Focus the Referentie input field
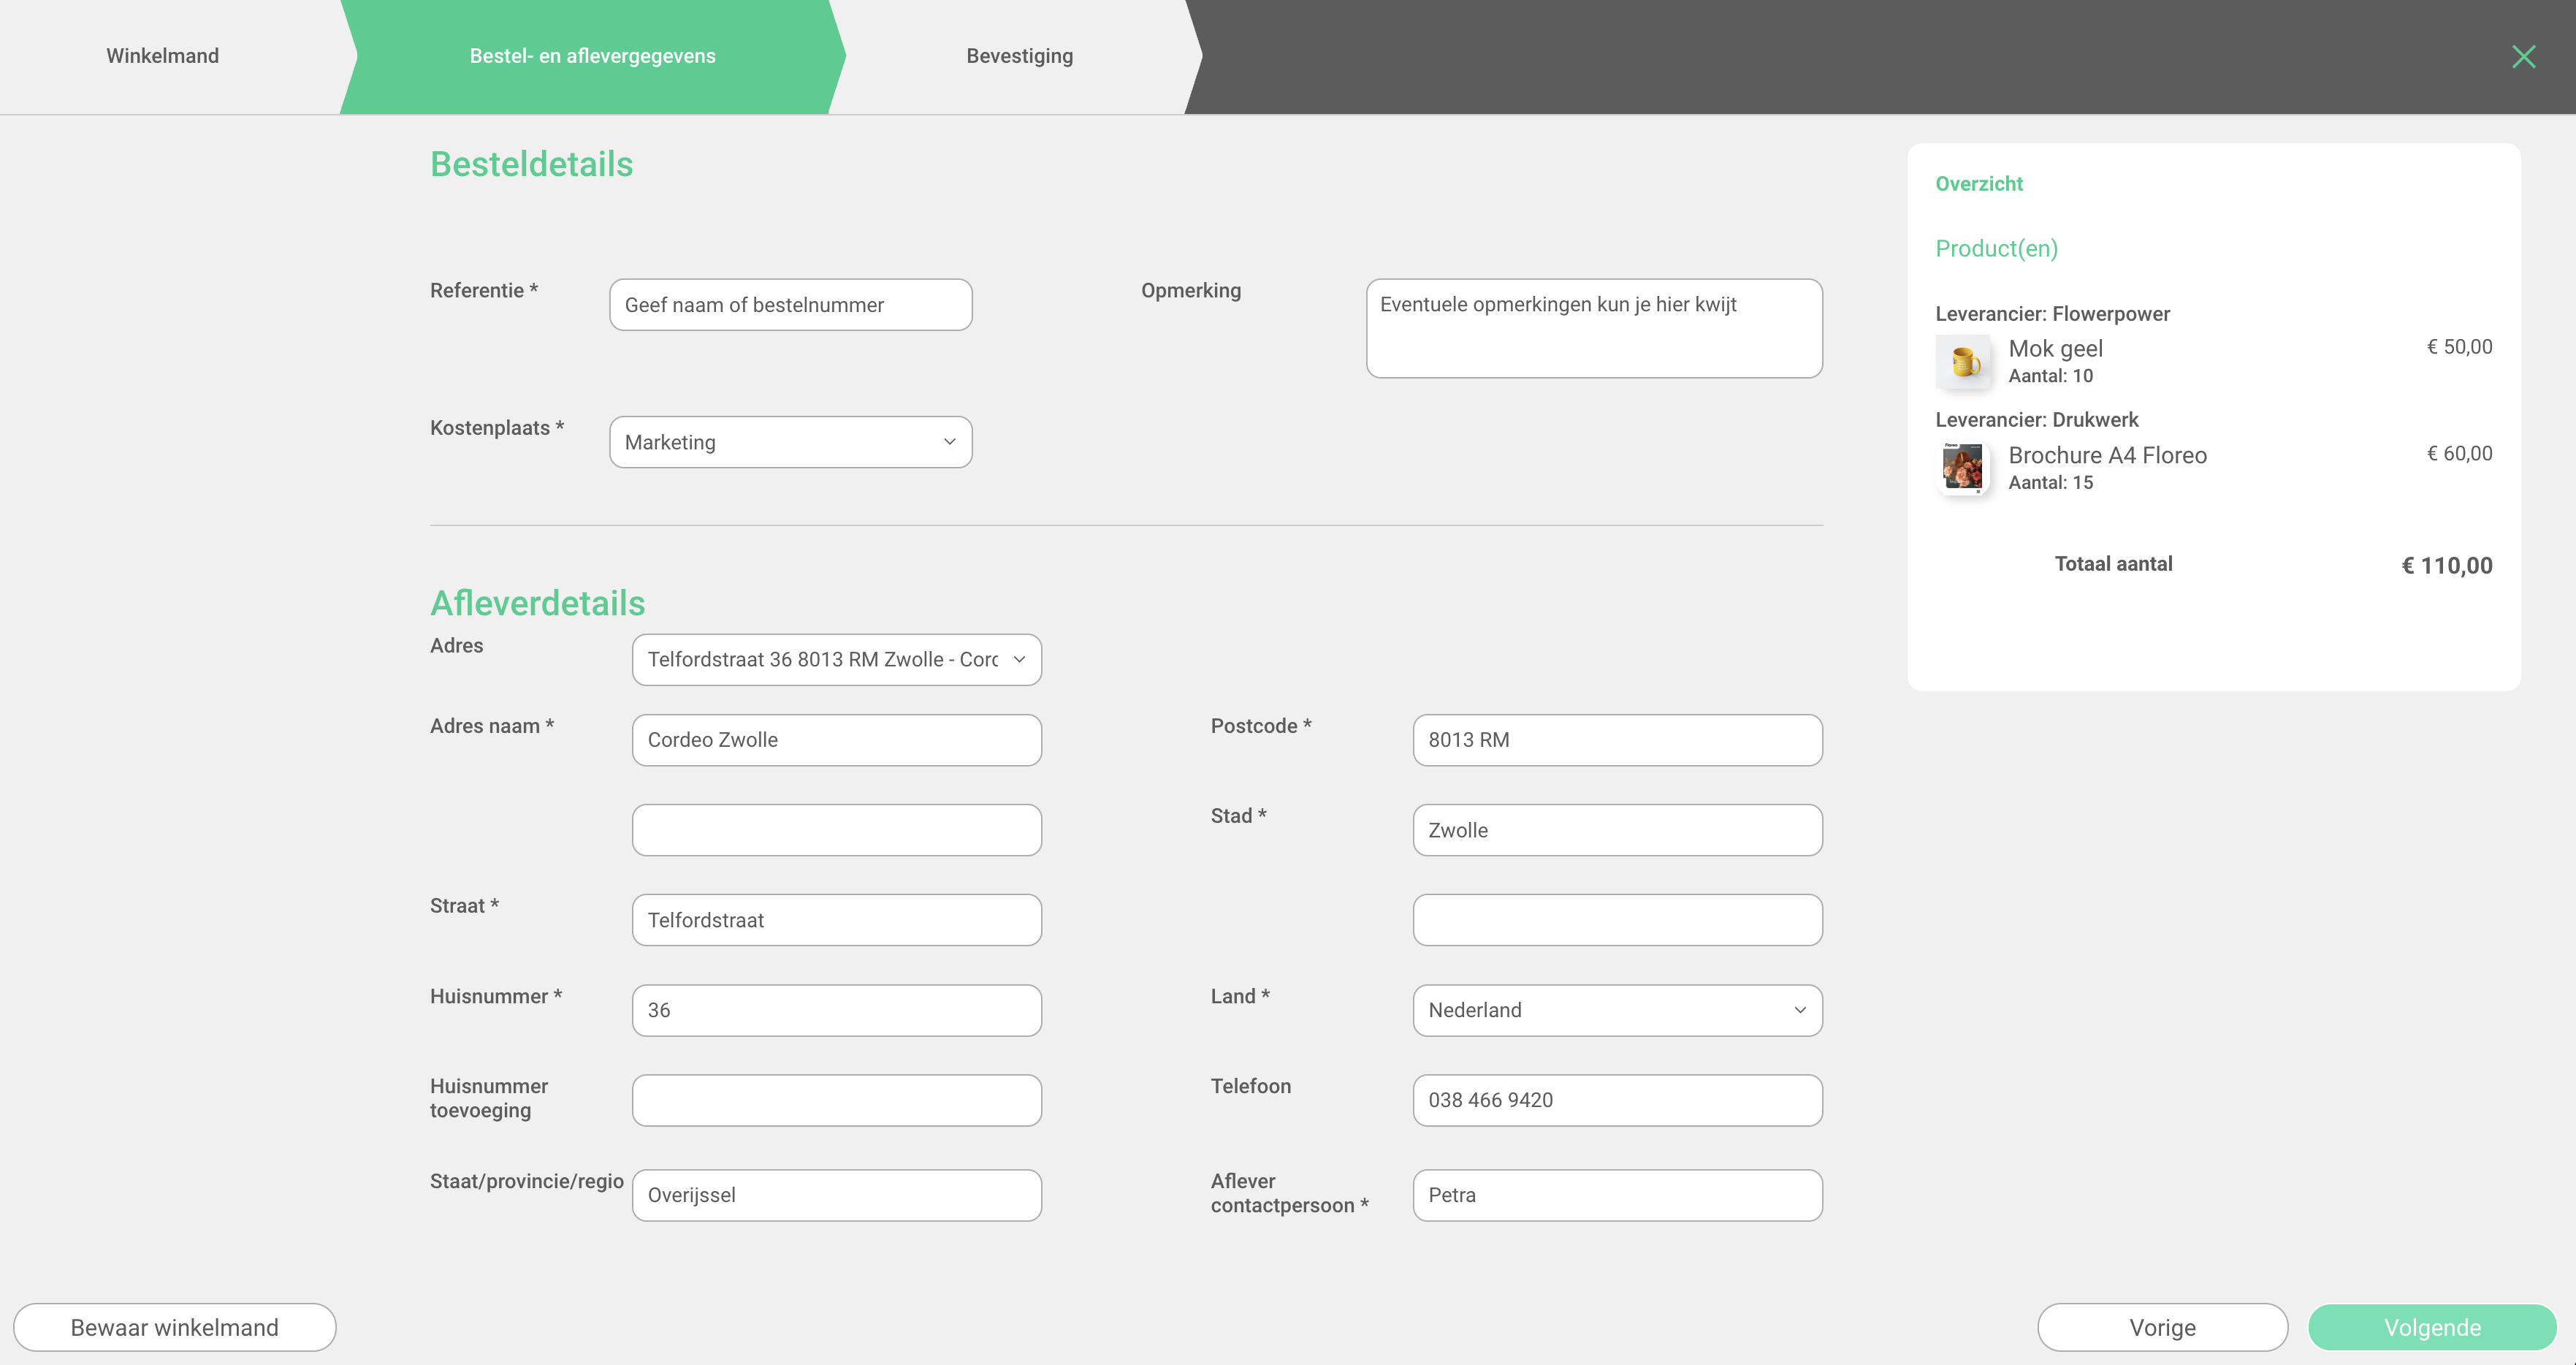 790,305
